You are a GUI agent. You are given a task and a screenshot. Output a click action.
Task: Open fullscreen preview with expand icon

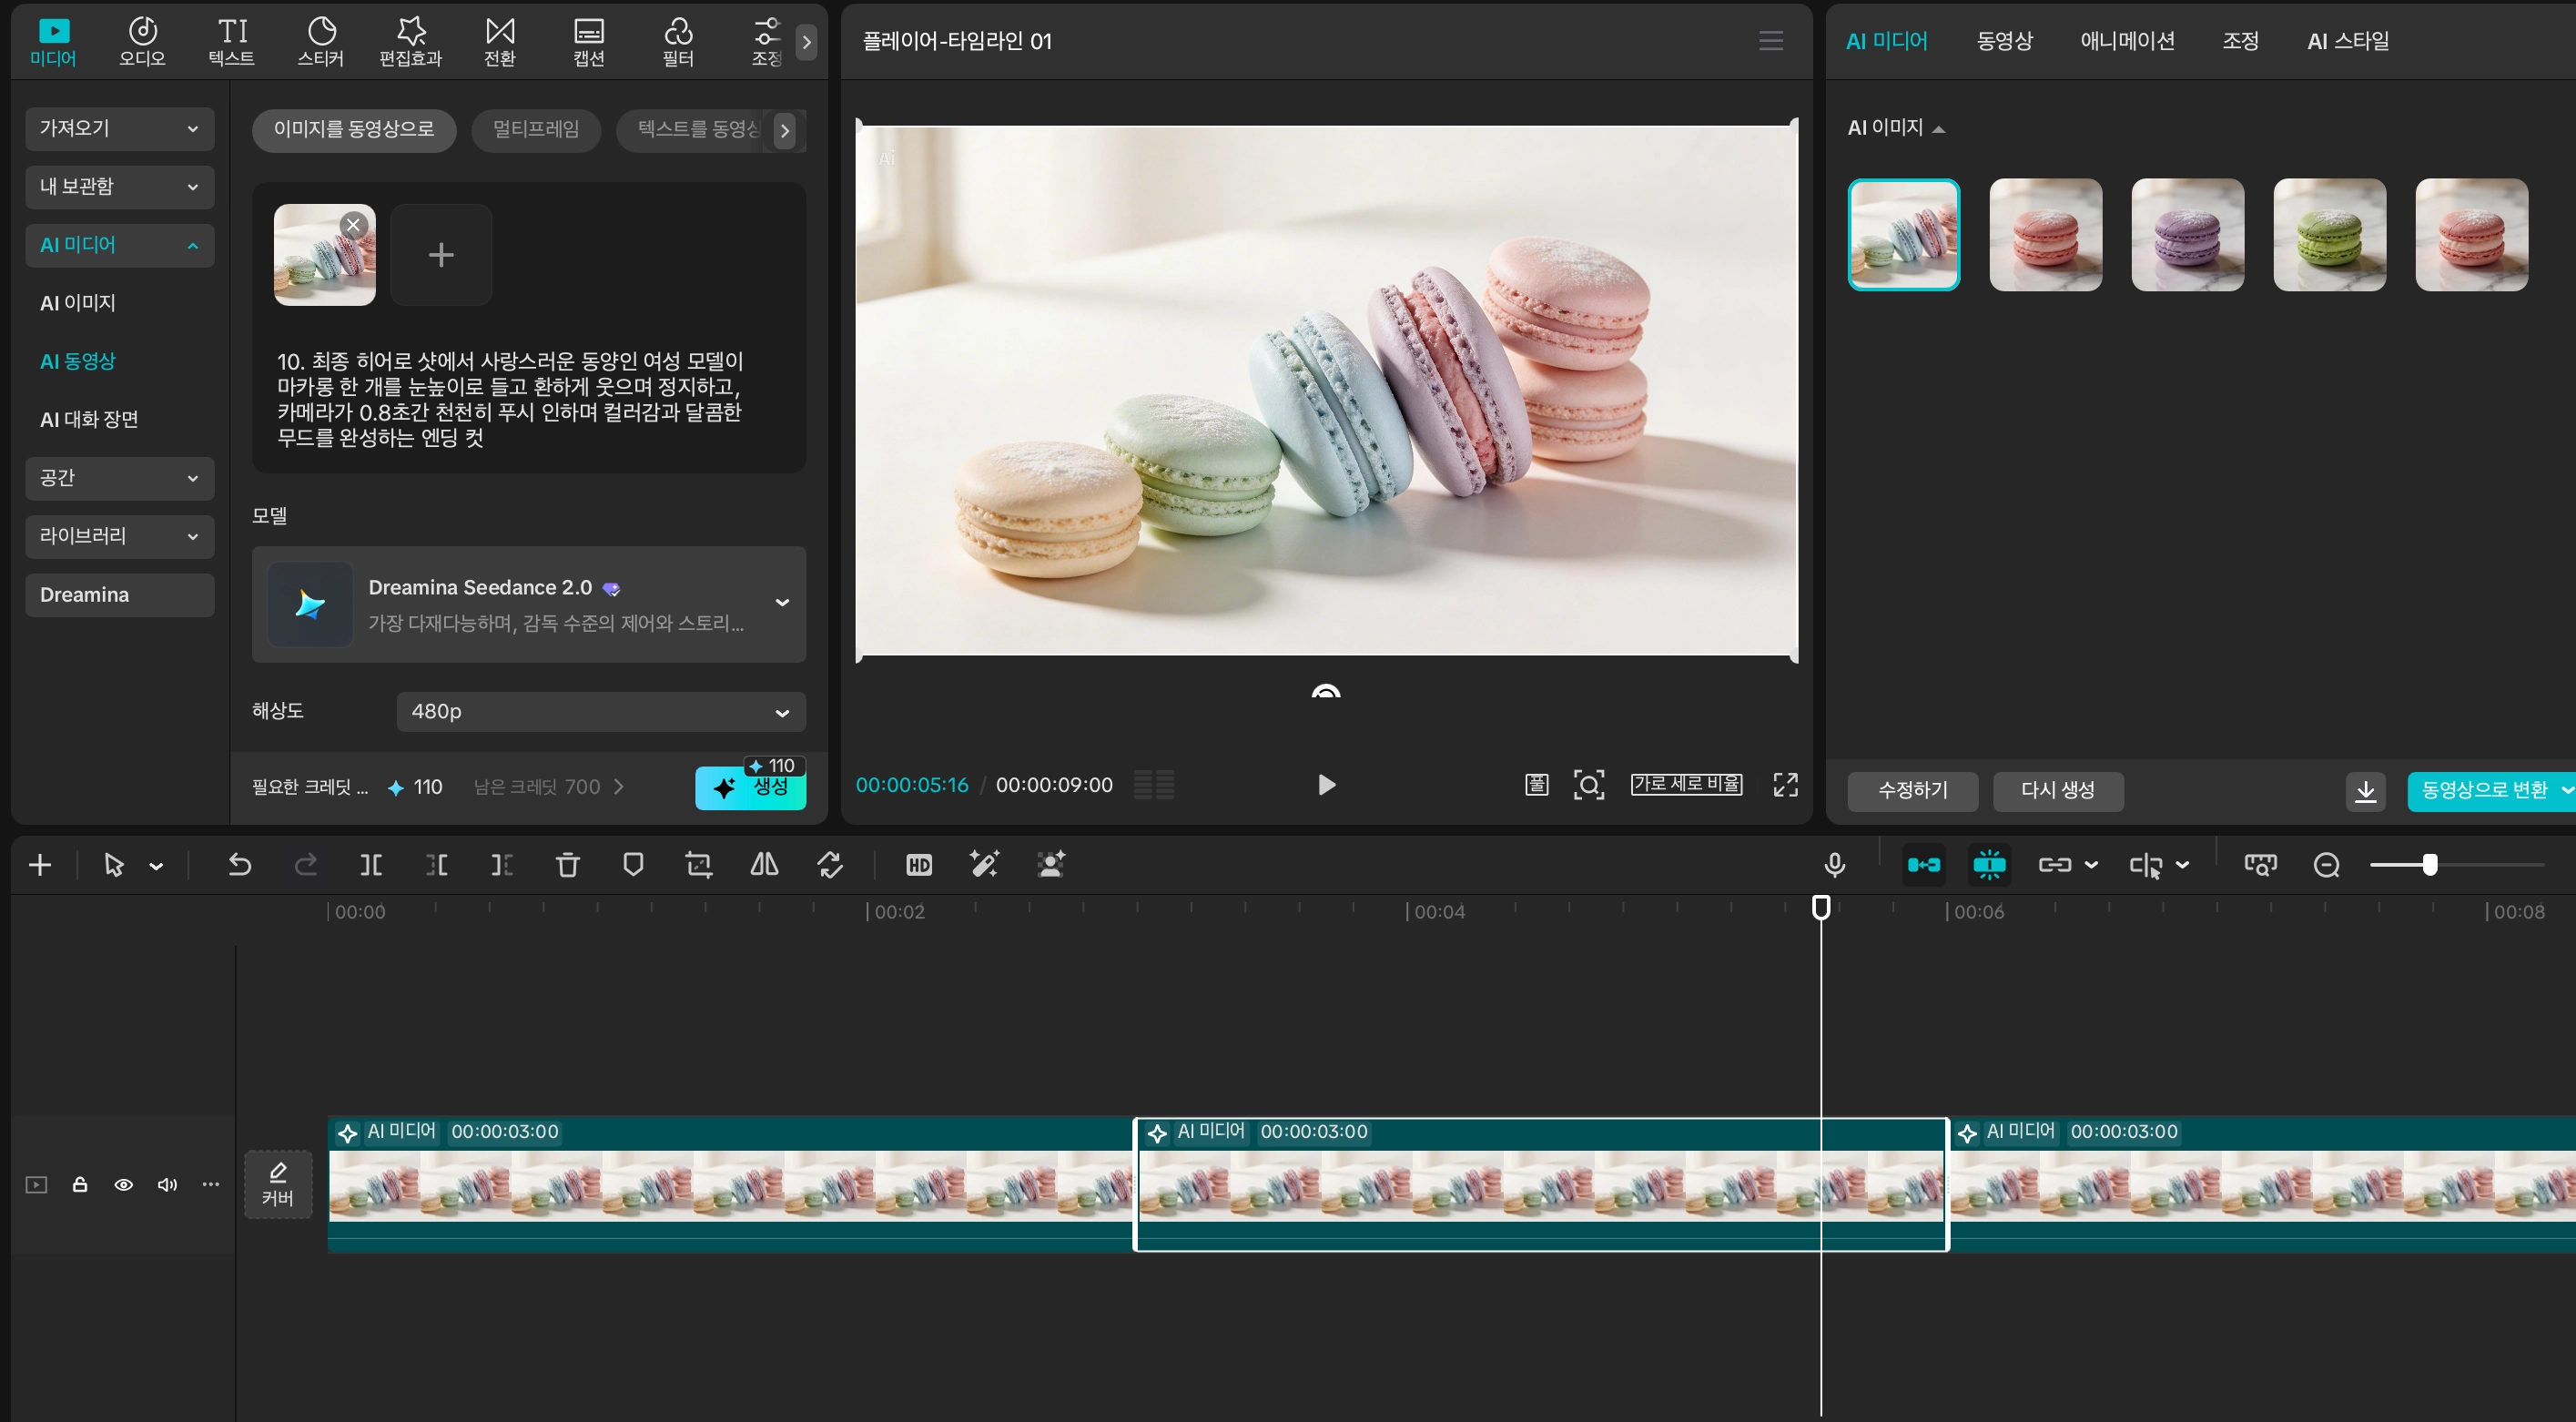click(x=1785, y=785)
